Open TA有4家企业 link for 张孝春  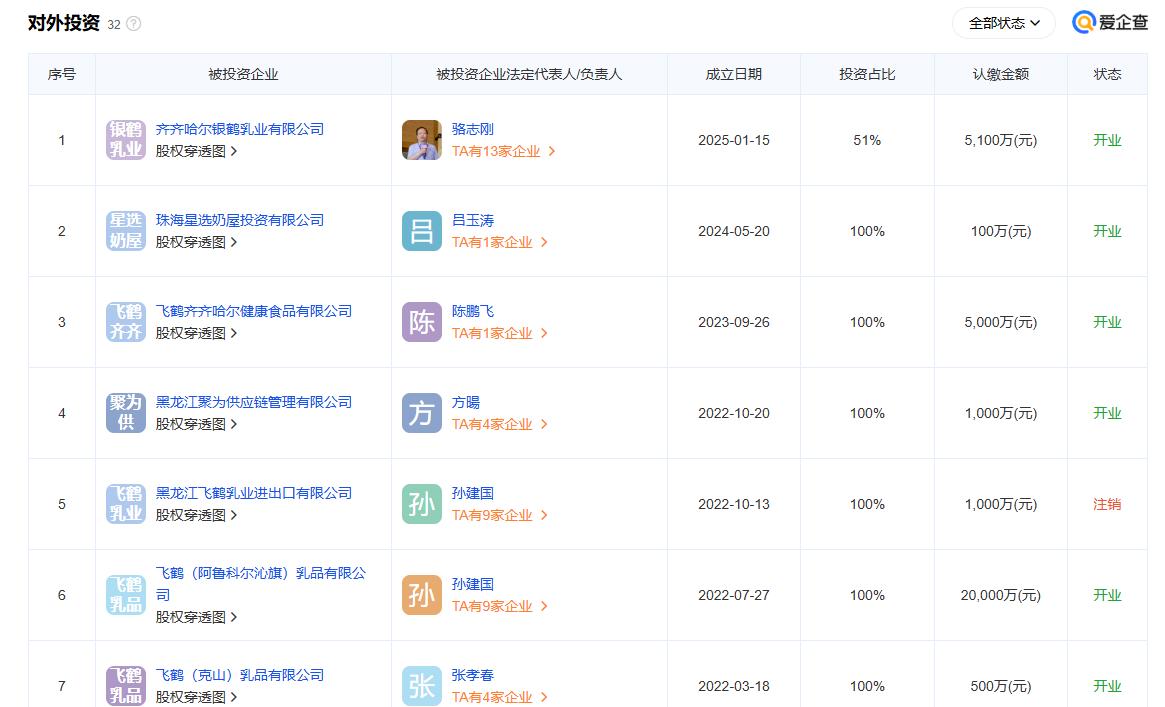pos(499,697)
